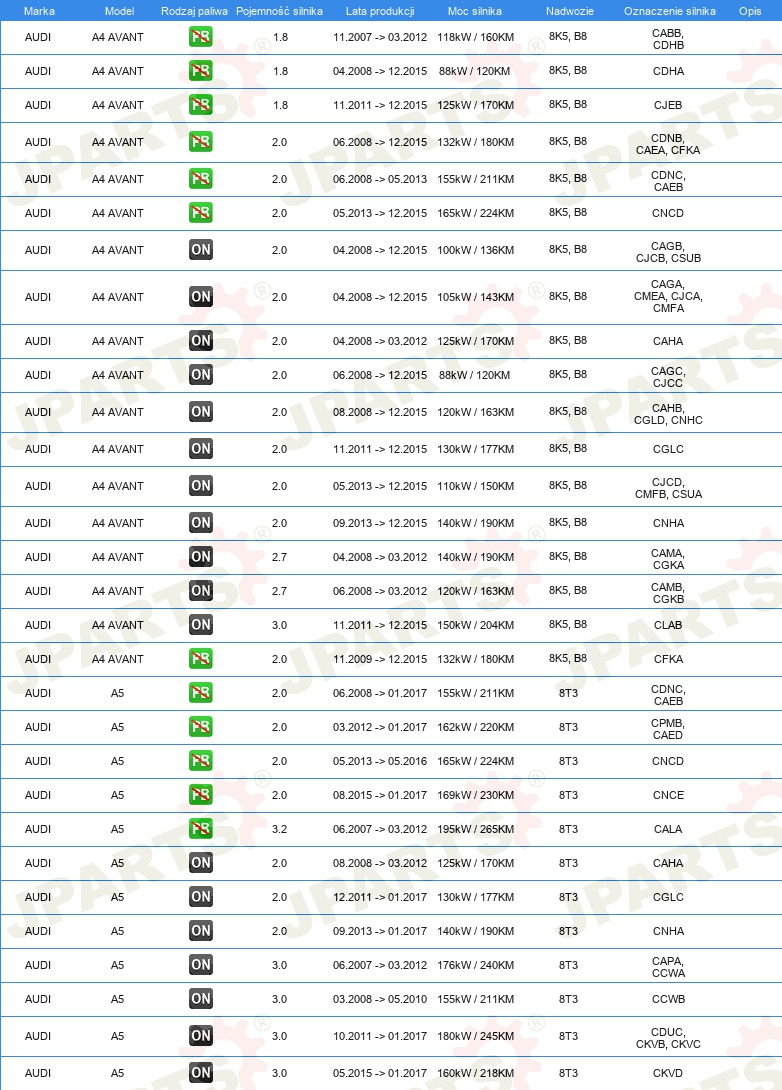Click the petrol fuel icon for CABB, CDHB engine
Screen dimensions: 782x1090
tap(200, 37)
